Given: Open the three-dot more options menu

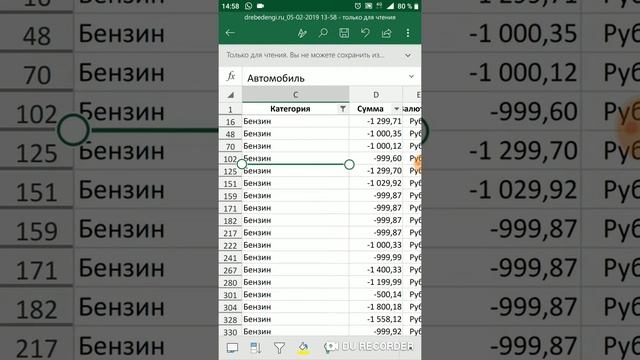Looking at the screenshot, I should [x=408, y=33].
